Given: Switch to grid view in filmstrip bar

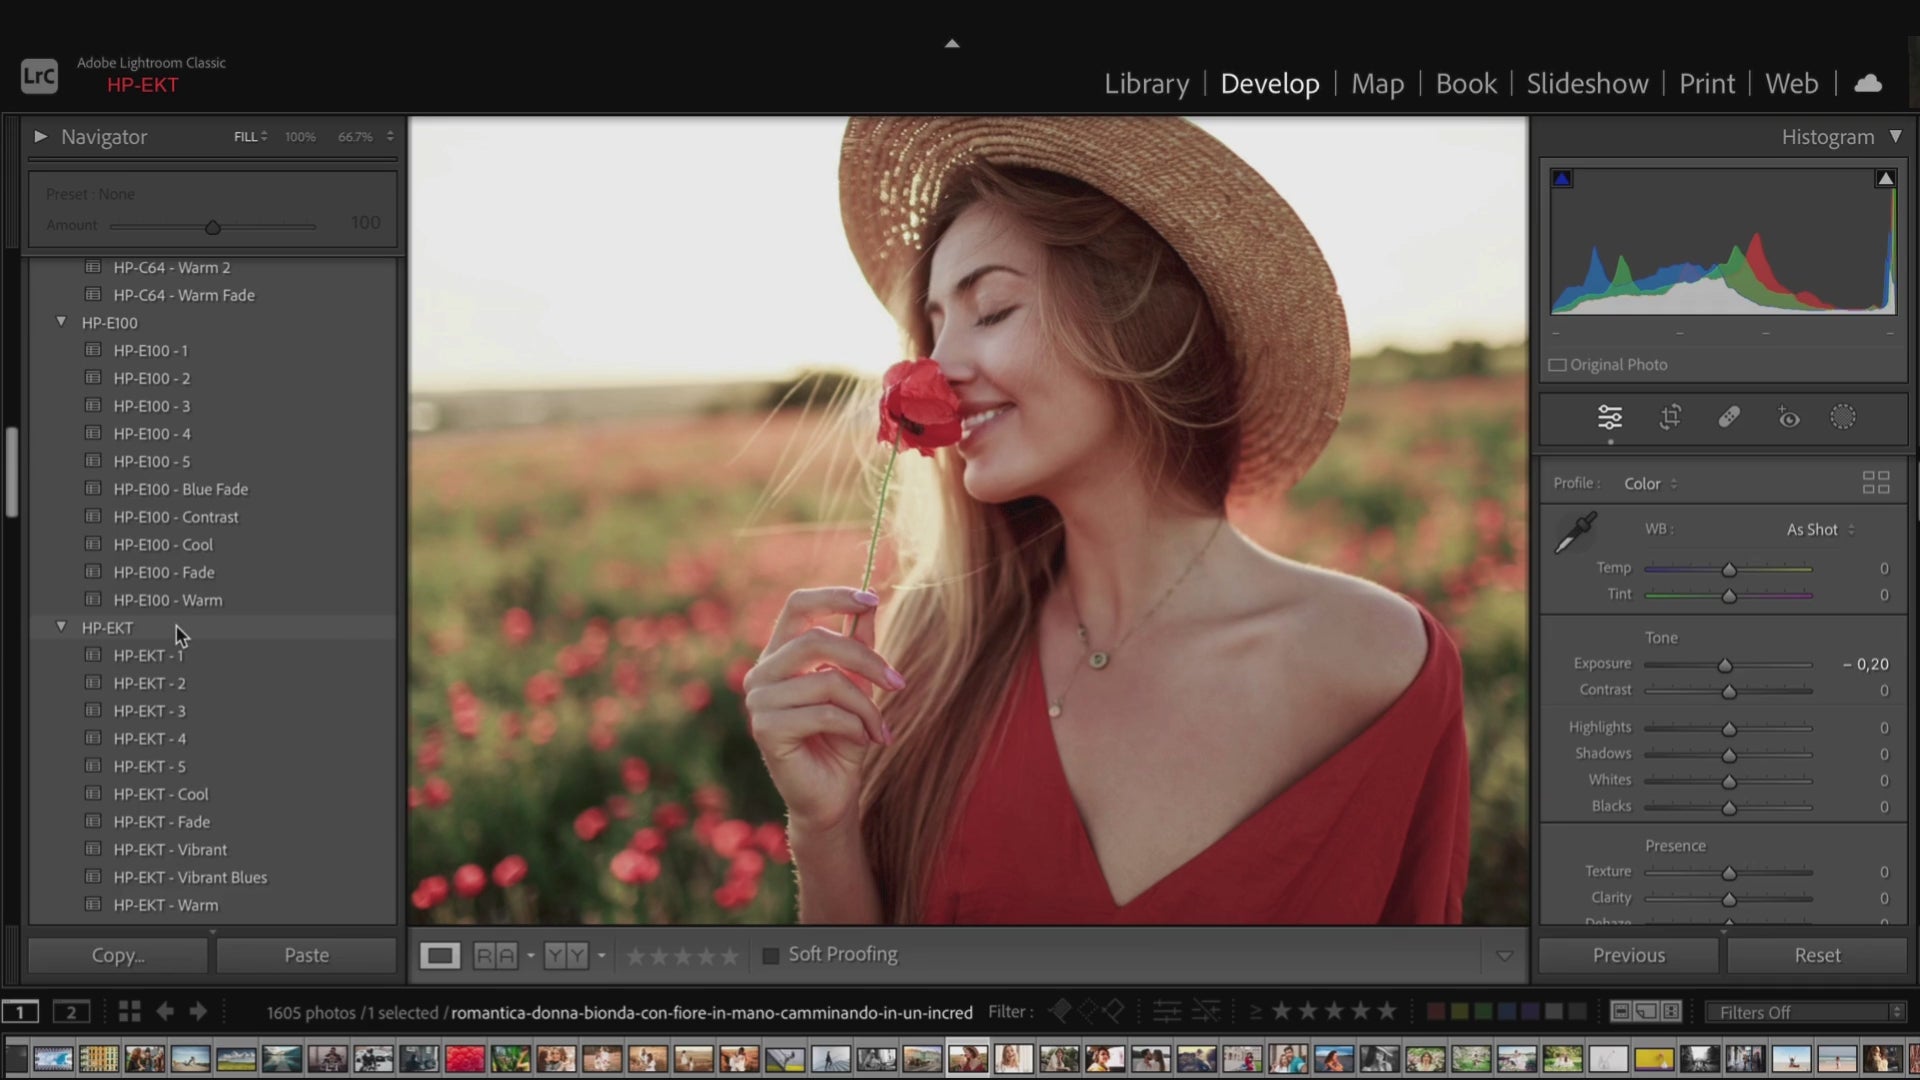Looking at the screenshot, I should coord(129,1012).
